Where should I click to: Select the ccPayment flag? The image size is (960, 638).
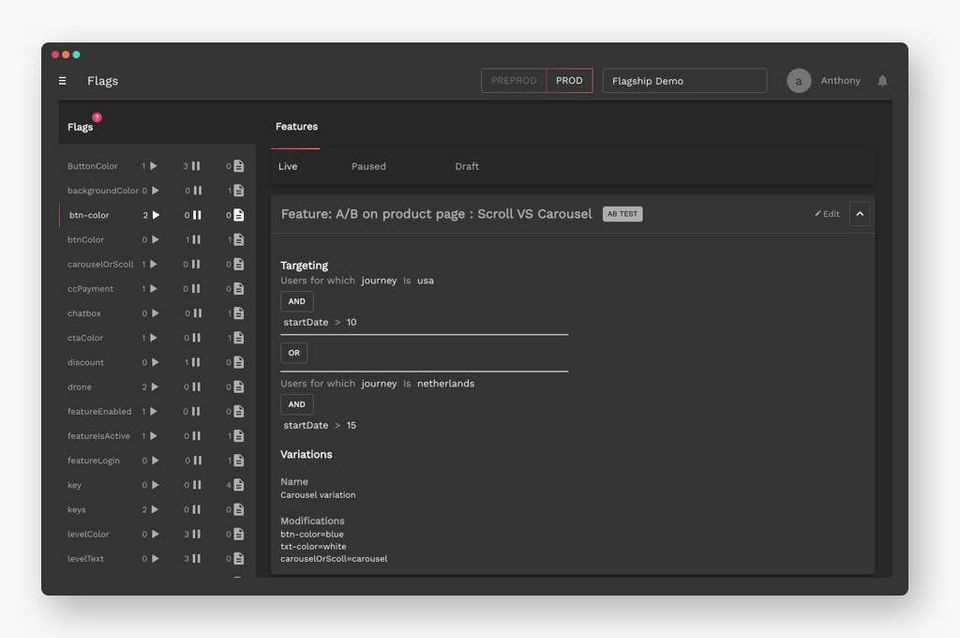[x=91, y=288]
